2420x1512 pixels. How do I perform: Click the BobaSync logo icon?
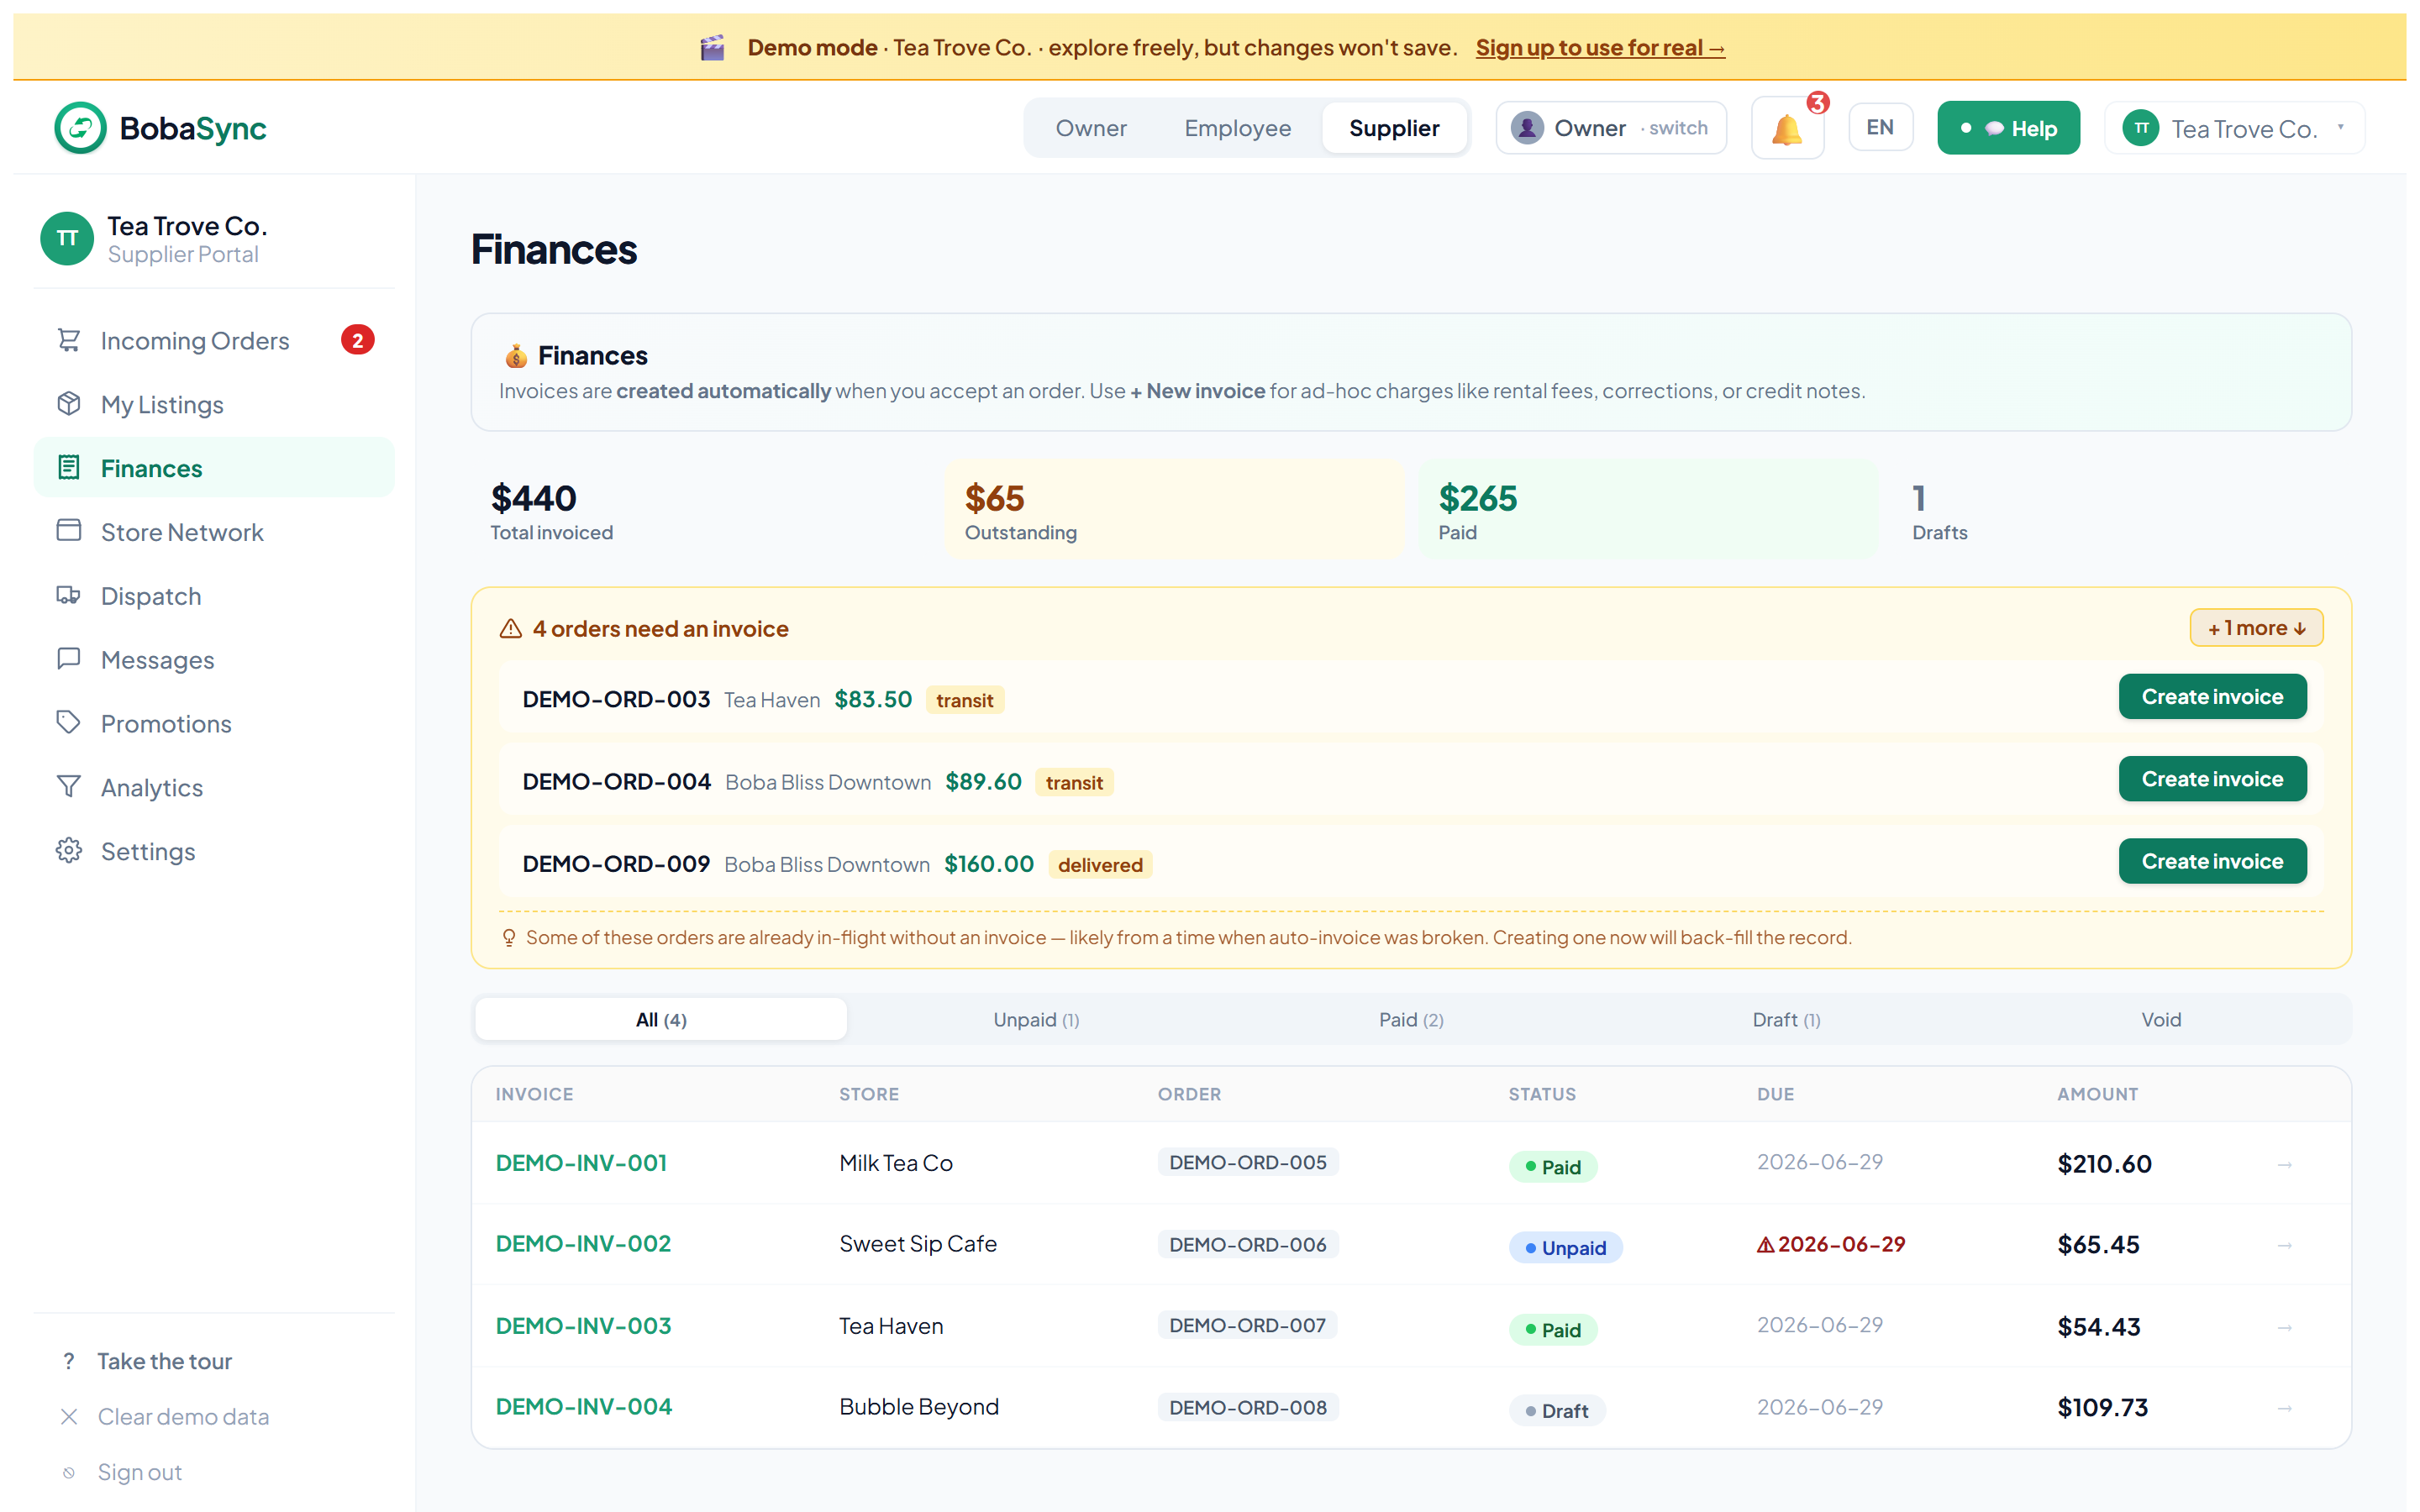click(80, 128)
